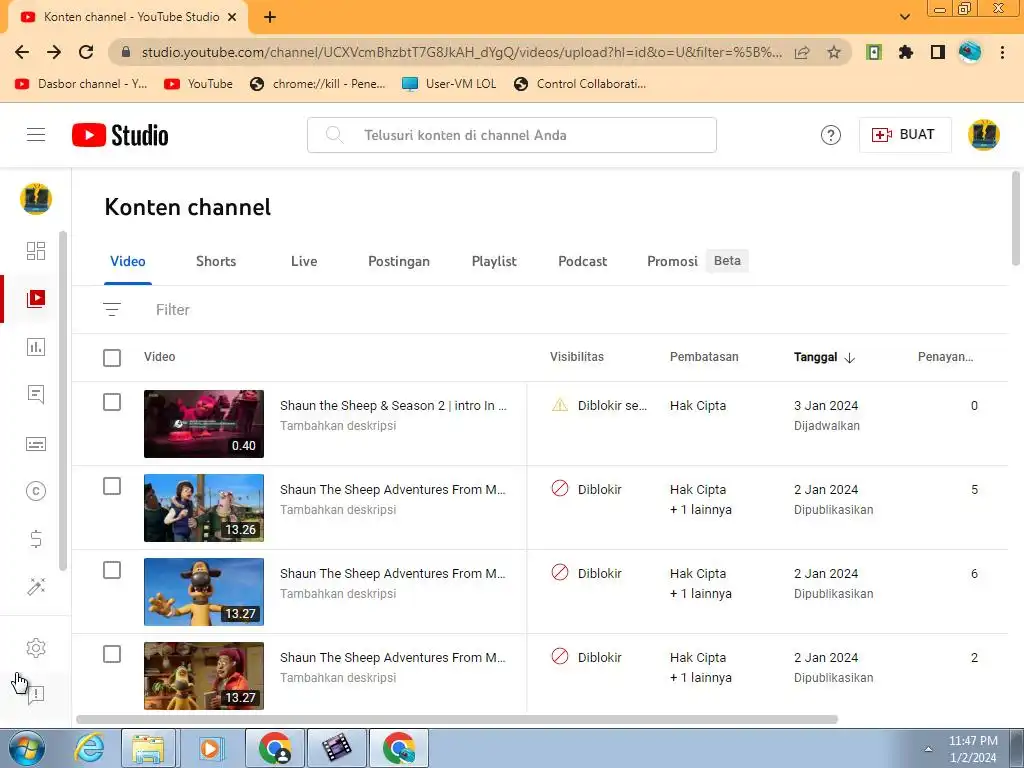This screenshot has height=768, width=1024.
Task: Open Dashboard icon in sidebar
Action: 36,251
